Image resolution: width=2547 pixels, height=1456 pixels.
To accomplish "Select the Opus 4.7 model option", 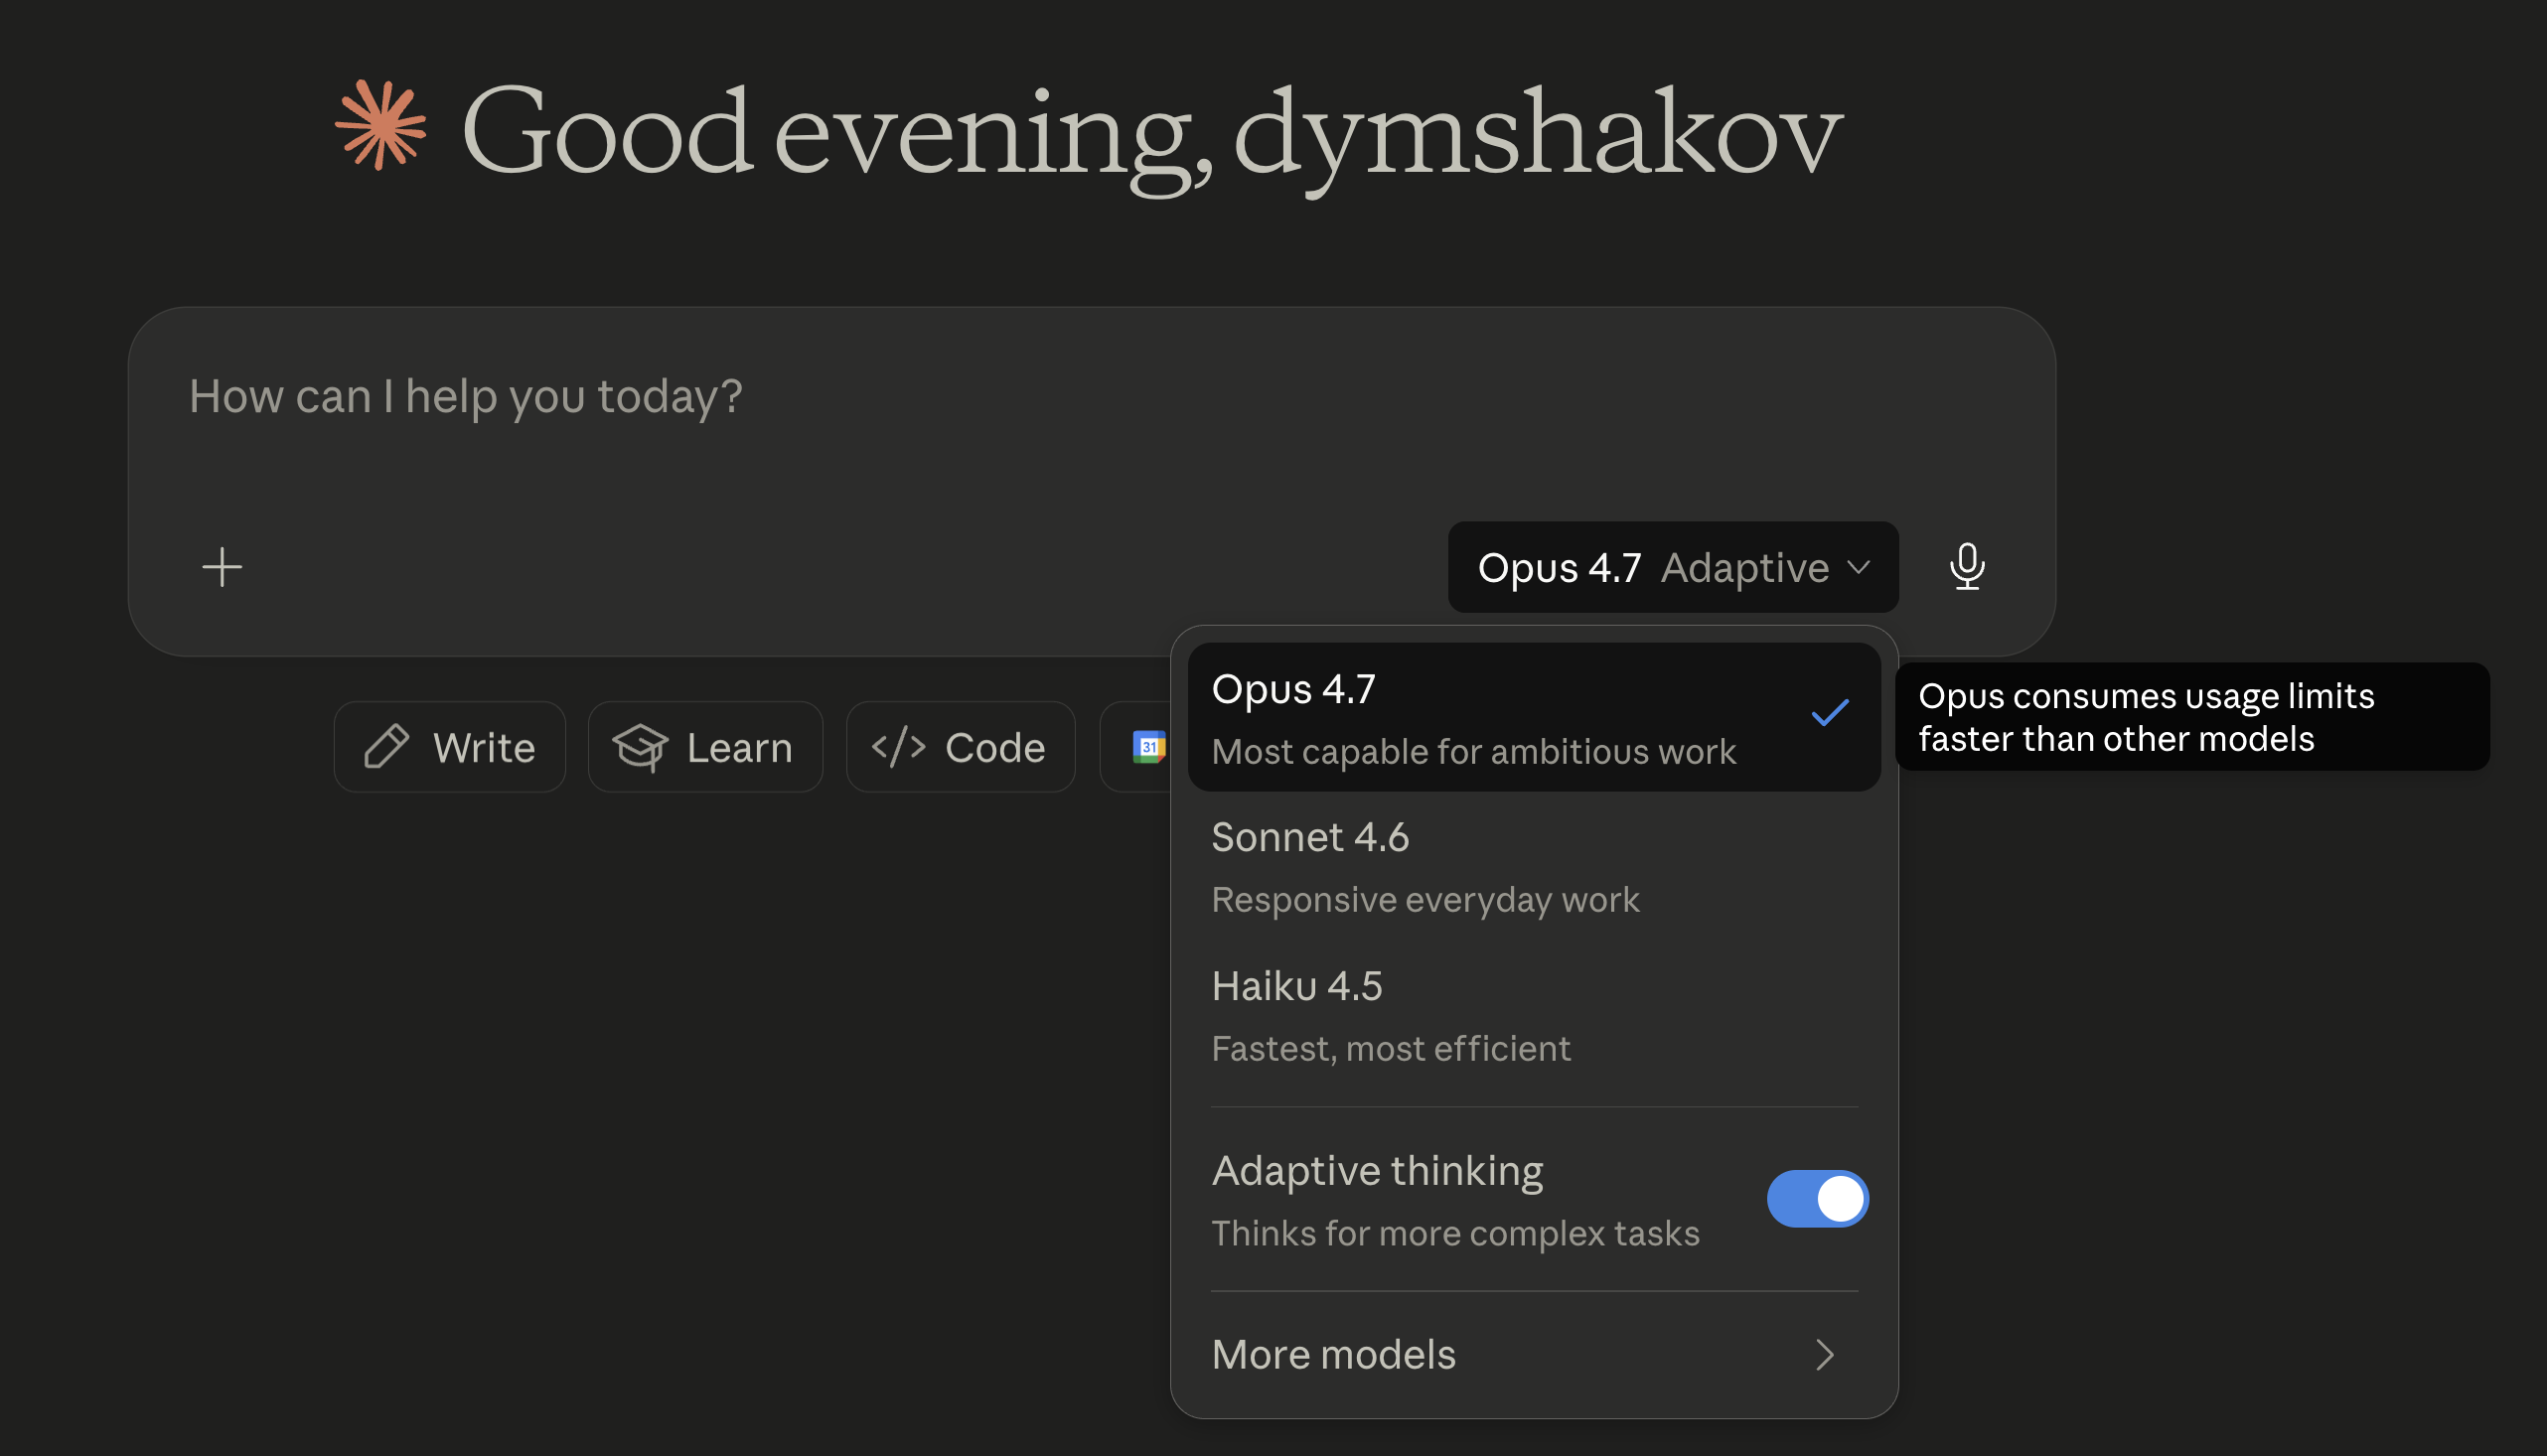I will click(1534, 718).
